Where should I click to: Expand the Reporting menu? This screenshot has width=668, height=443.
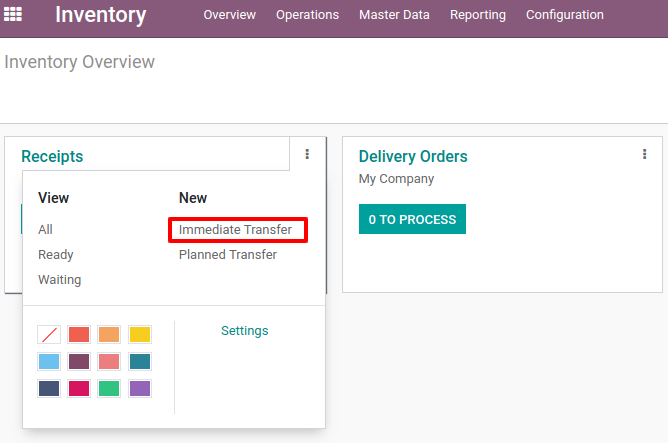478,15
